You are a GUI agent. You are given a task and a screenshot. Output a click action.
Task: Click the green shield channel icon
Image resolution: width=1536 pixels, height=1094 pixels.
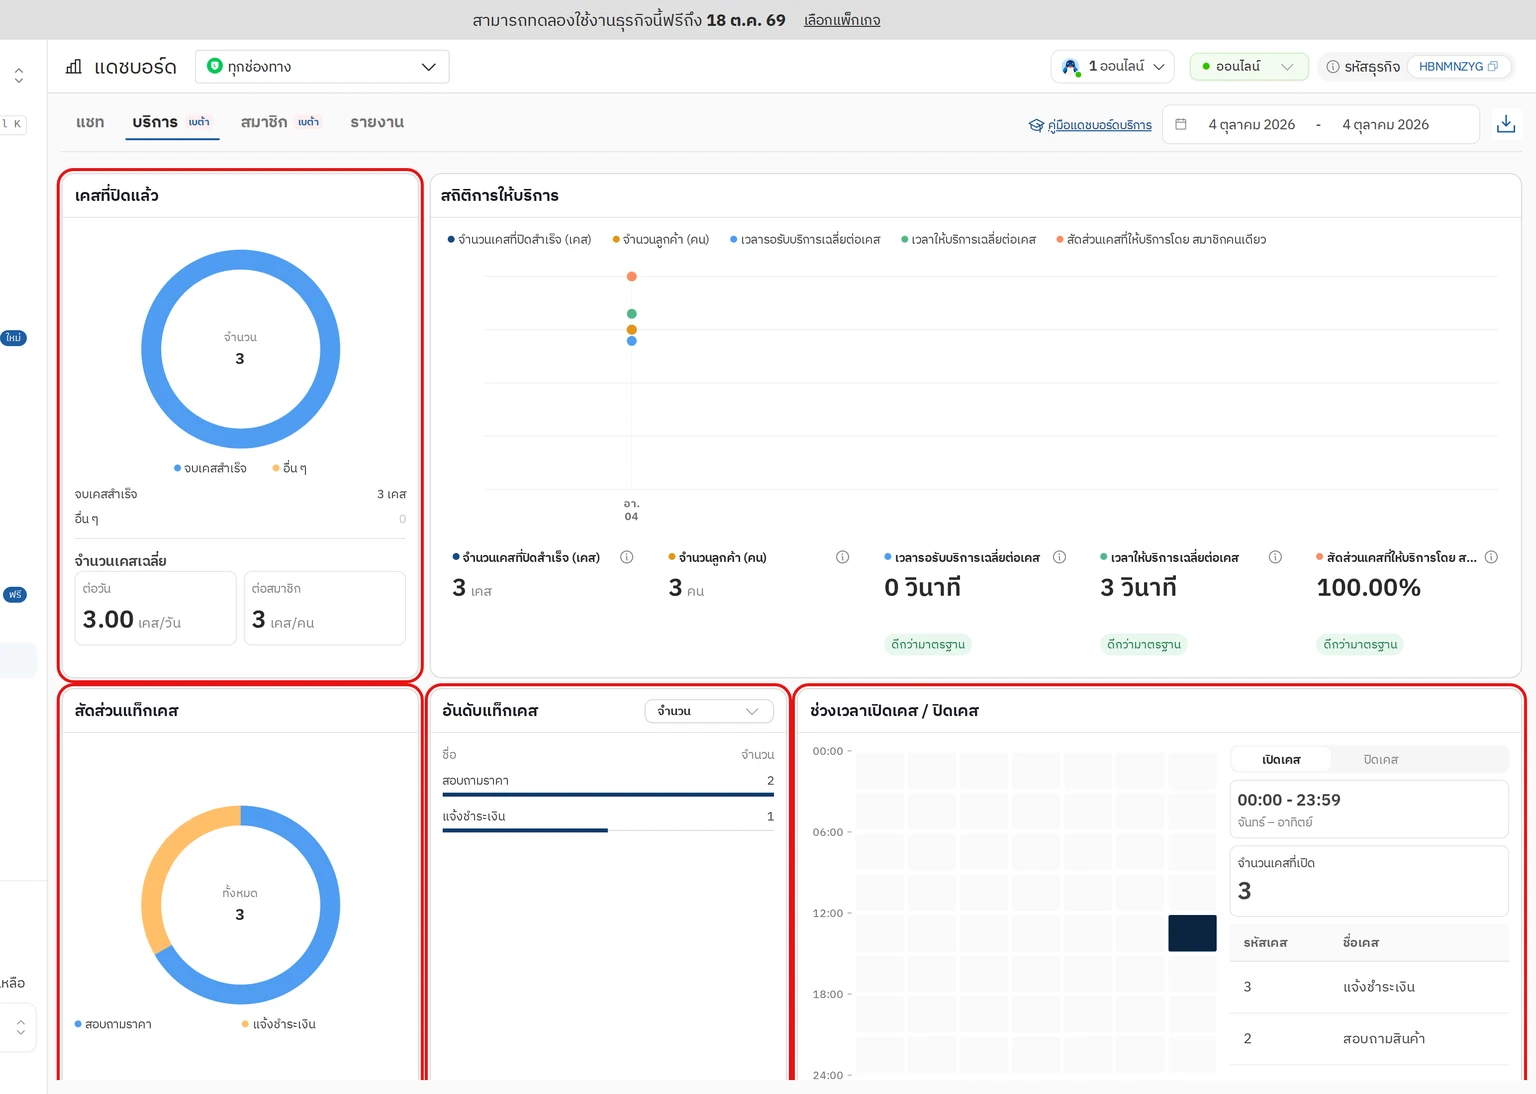214,66
